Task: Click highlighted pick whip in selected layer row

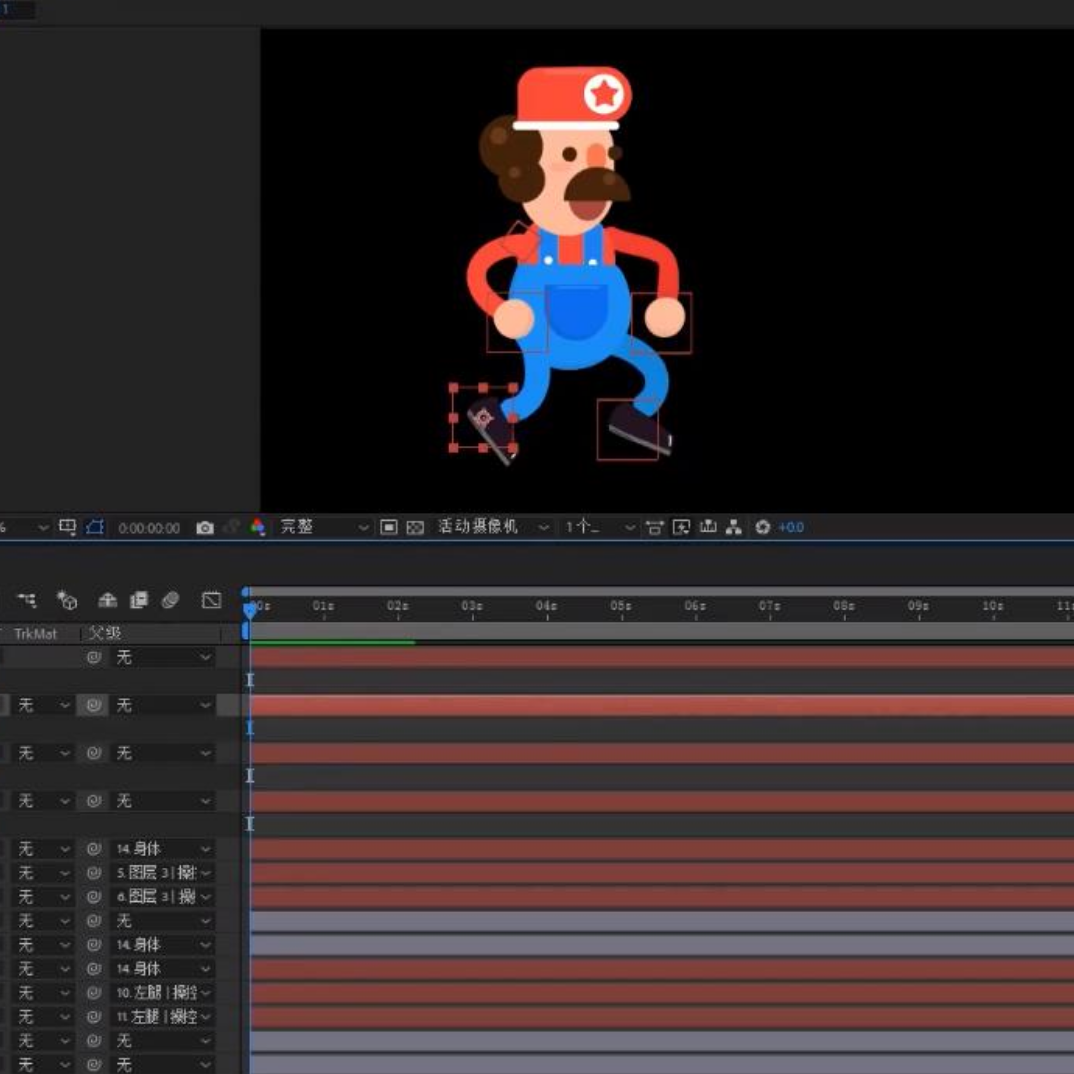Action: pyautogui.click(x=93, y=705)
